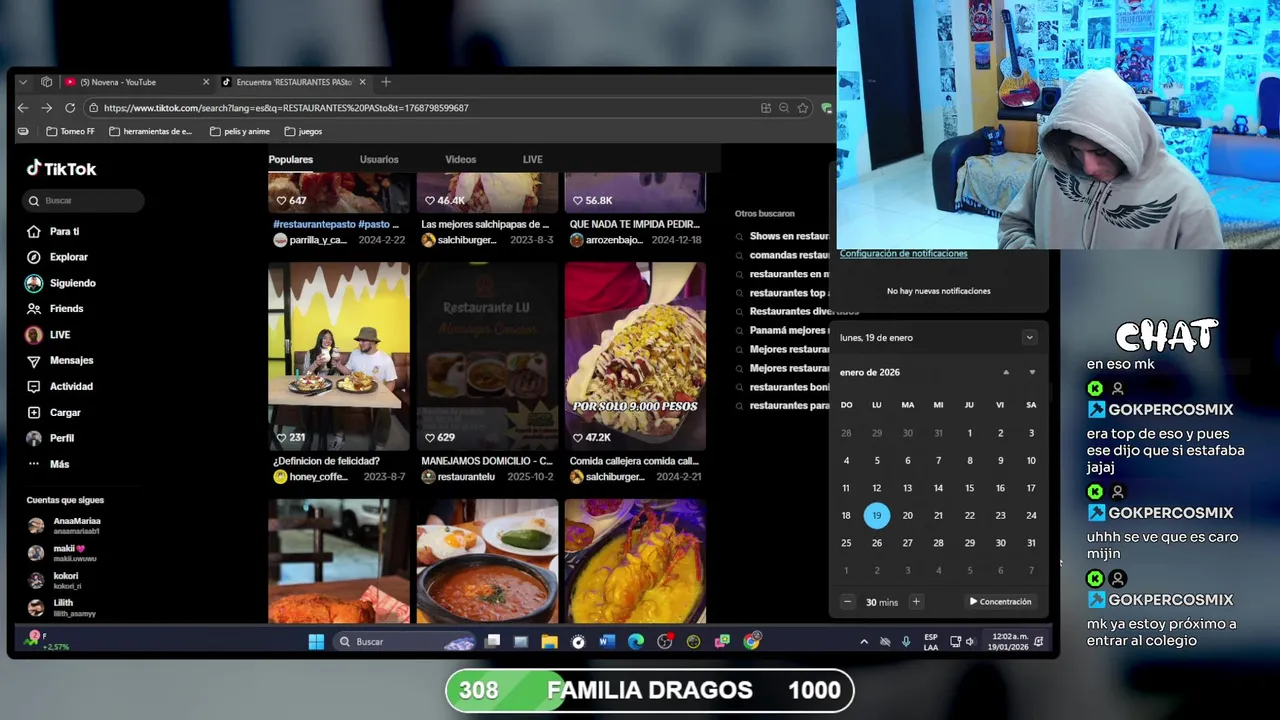The width and height of the screenshot is (1280, 720).
Task: Bookmark page with star icon
Action: [803, 108]
